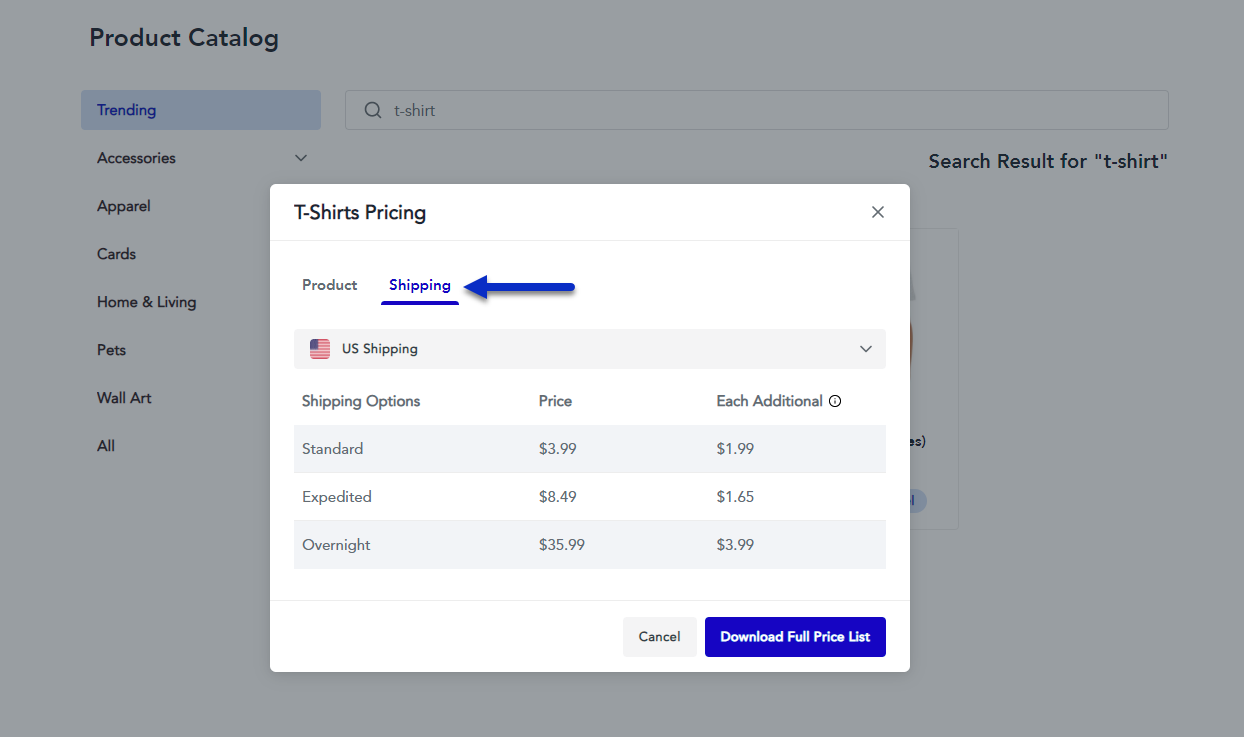
Task: Select the All category
Action: pyautogui.click(x=105, y=446)
